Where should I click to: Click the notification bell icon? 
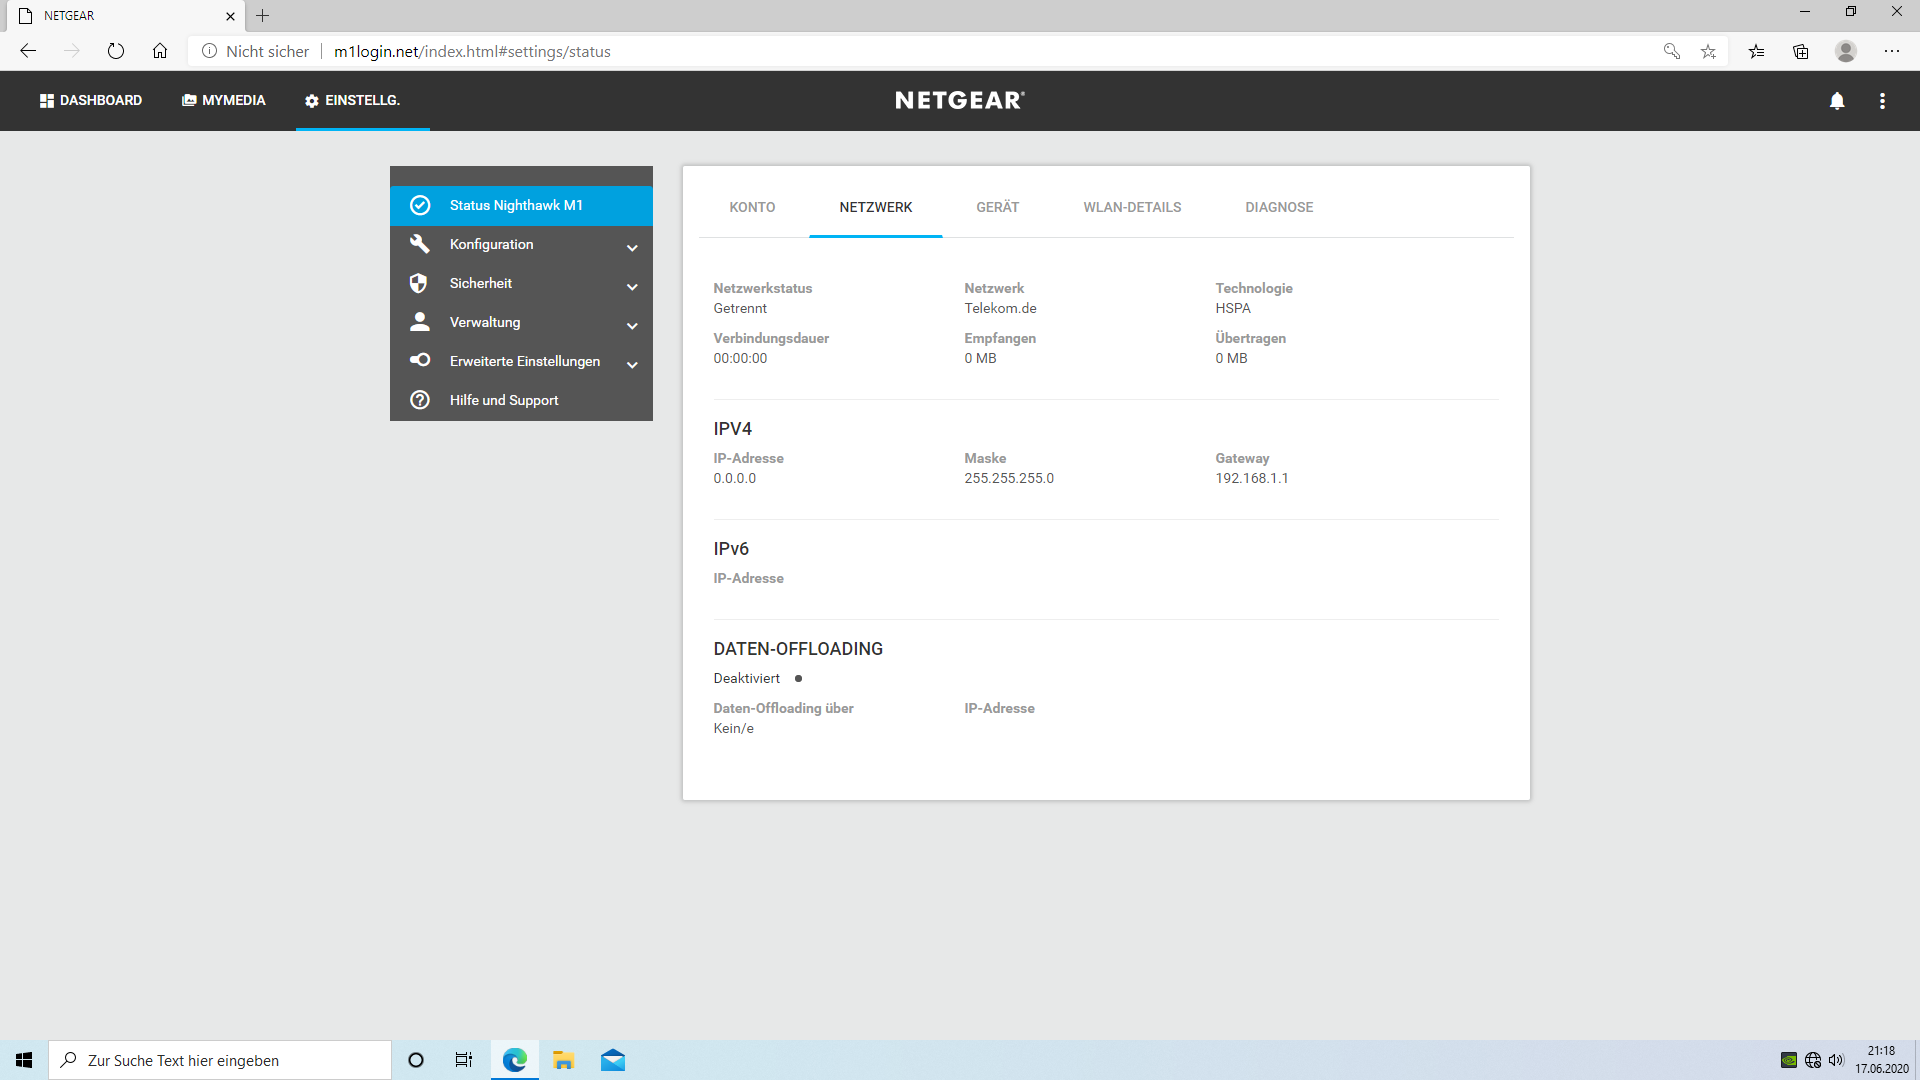(1837, 101)
